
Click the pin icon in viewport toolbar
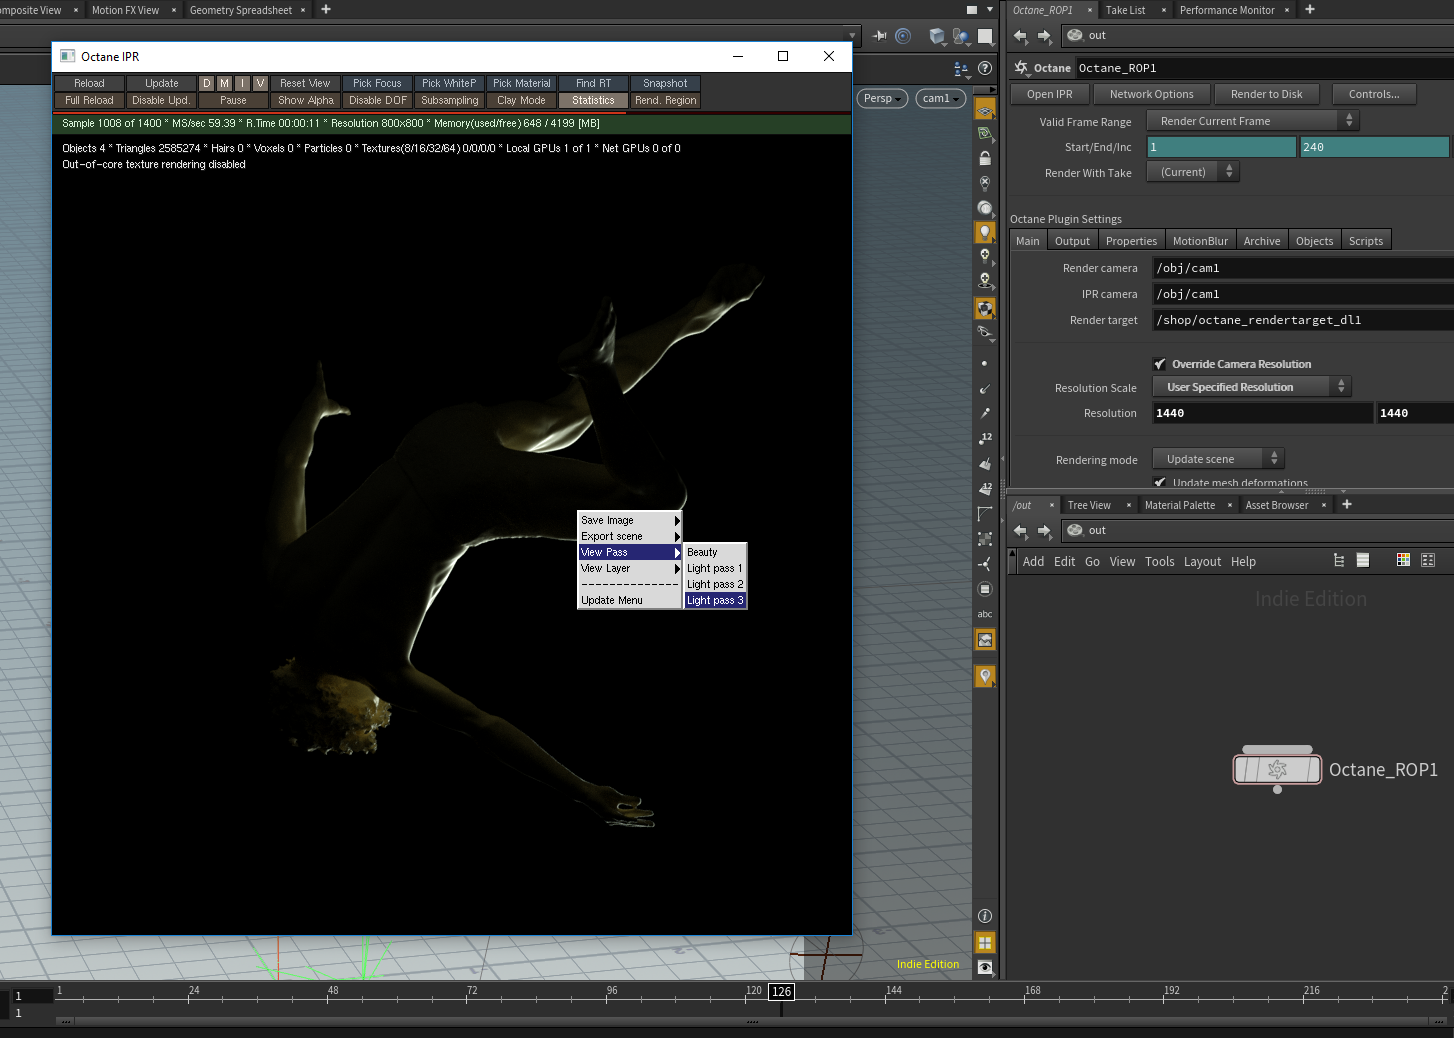(x=880, y=36)
